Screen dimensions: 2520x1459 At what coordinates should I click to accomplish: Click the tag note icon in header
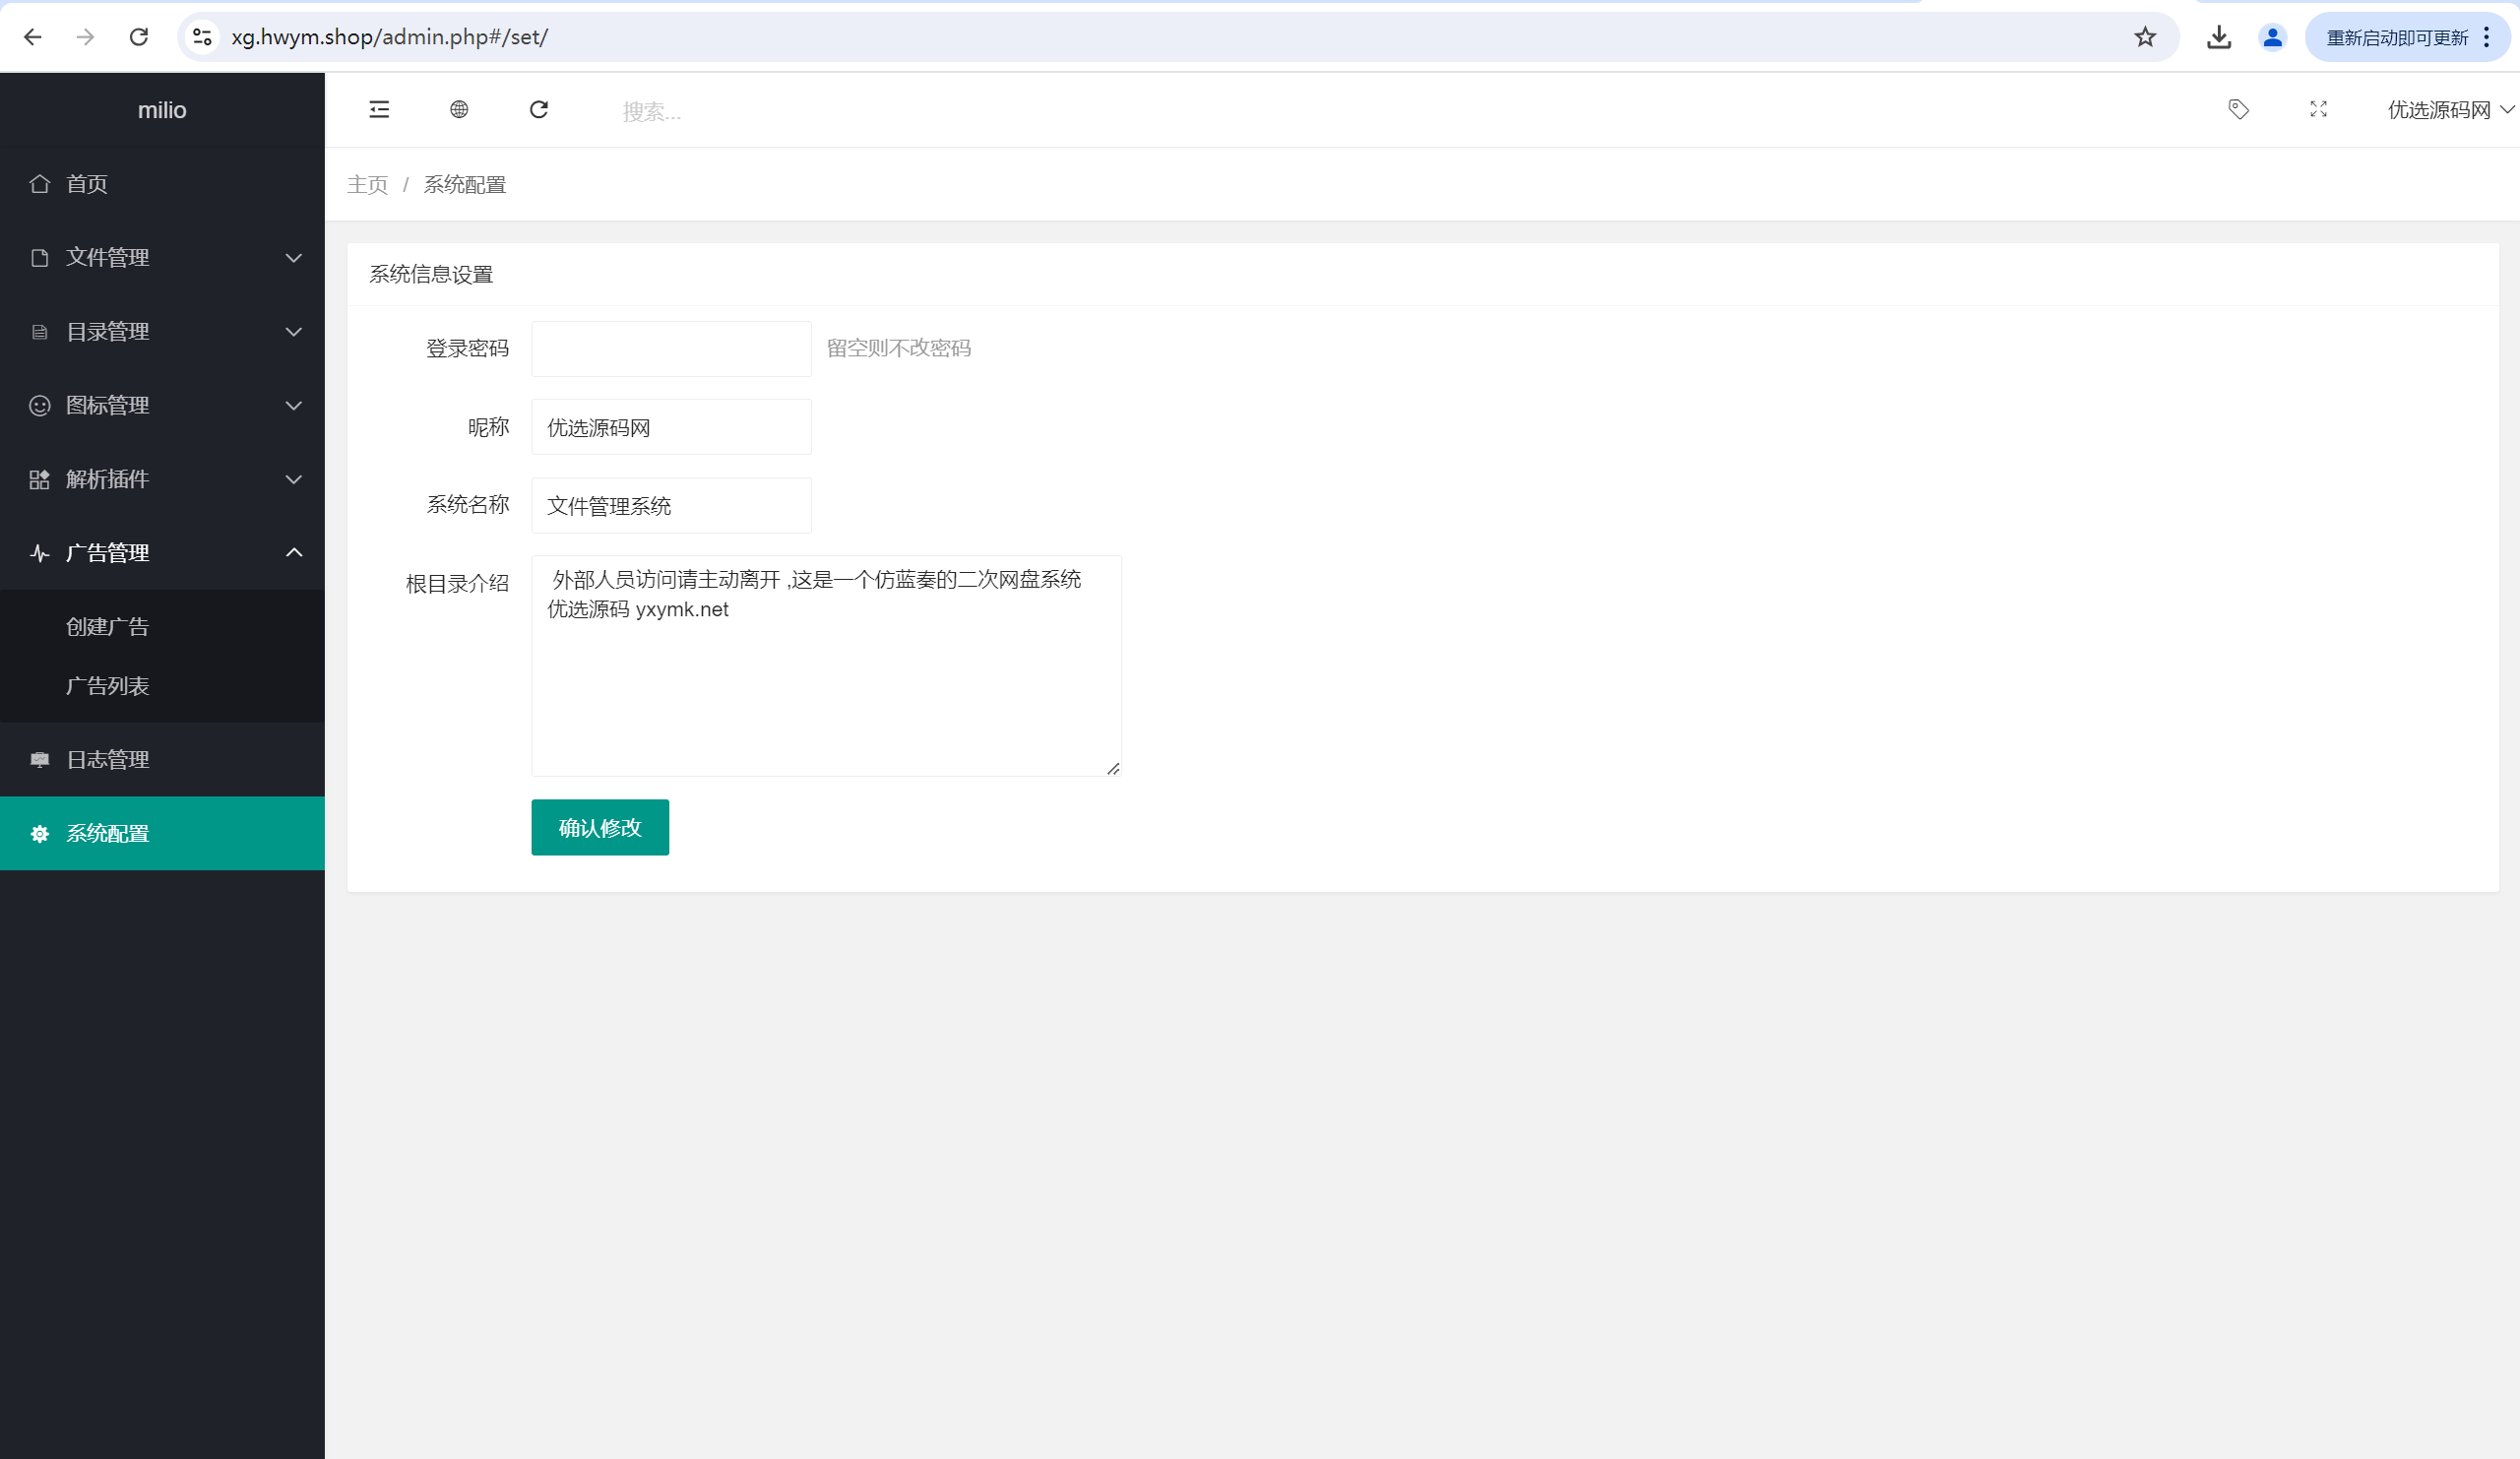pyautogui.click(x=2239, y=109)
